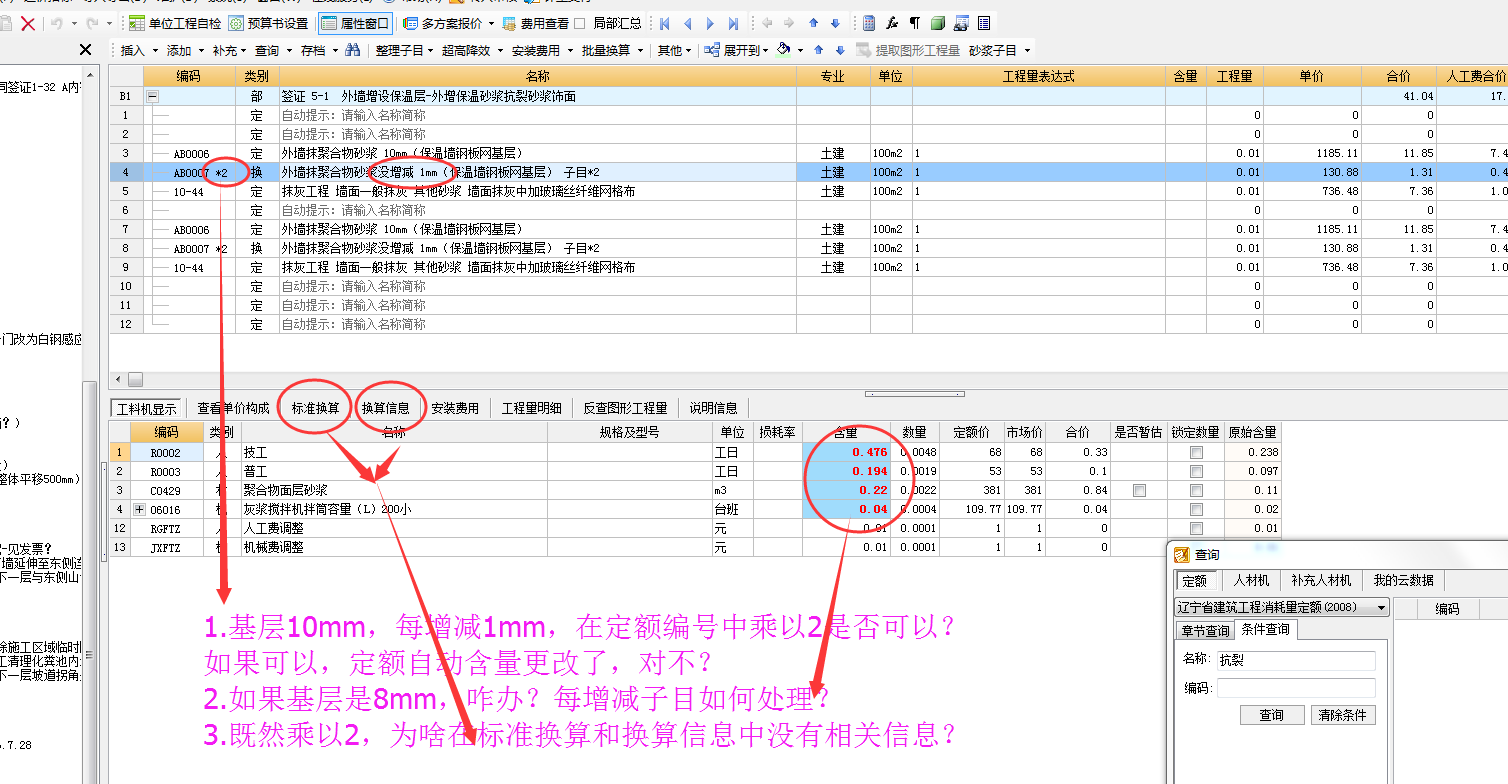
Task: Switch to 查看单价构成 tab
Action: [233, 408]
